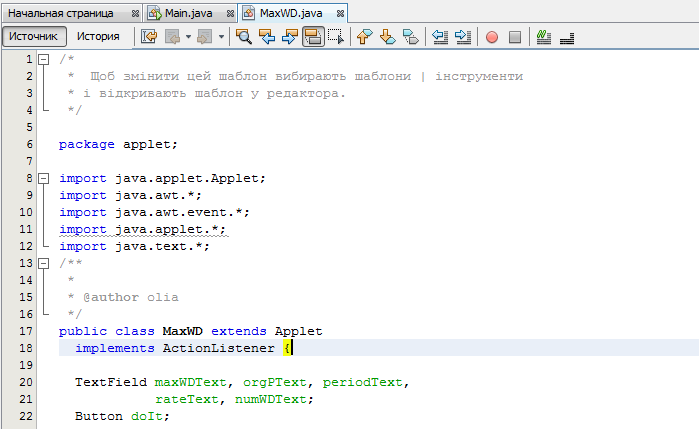Image resolution: width=699 pixels, height=429 pixels.
Task: Place cursor on 'package applet;' line
Action: [118, 144]
